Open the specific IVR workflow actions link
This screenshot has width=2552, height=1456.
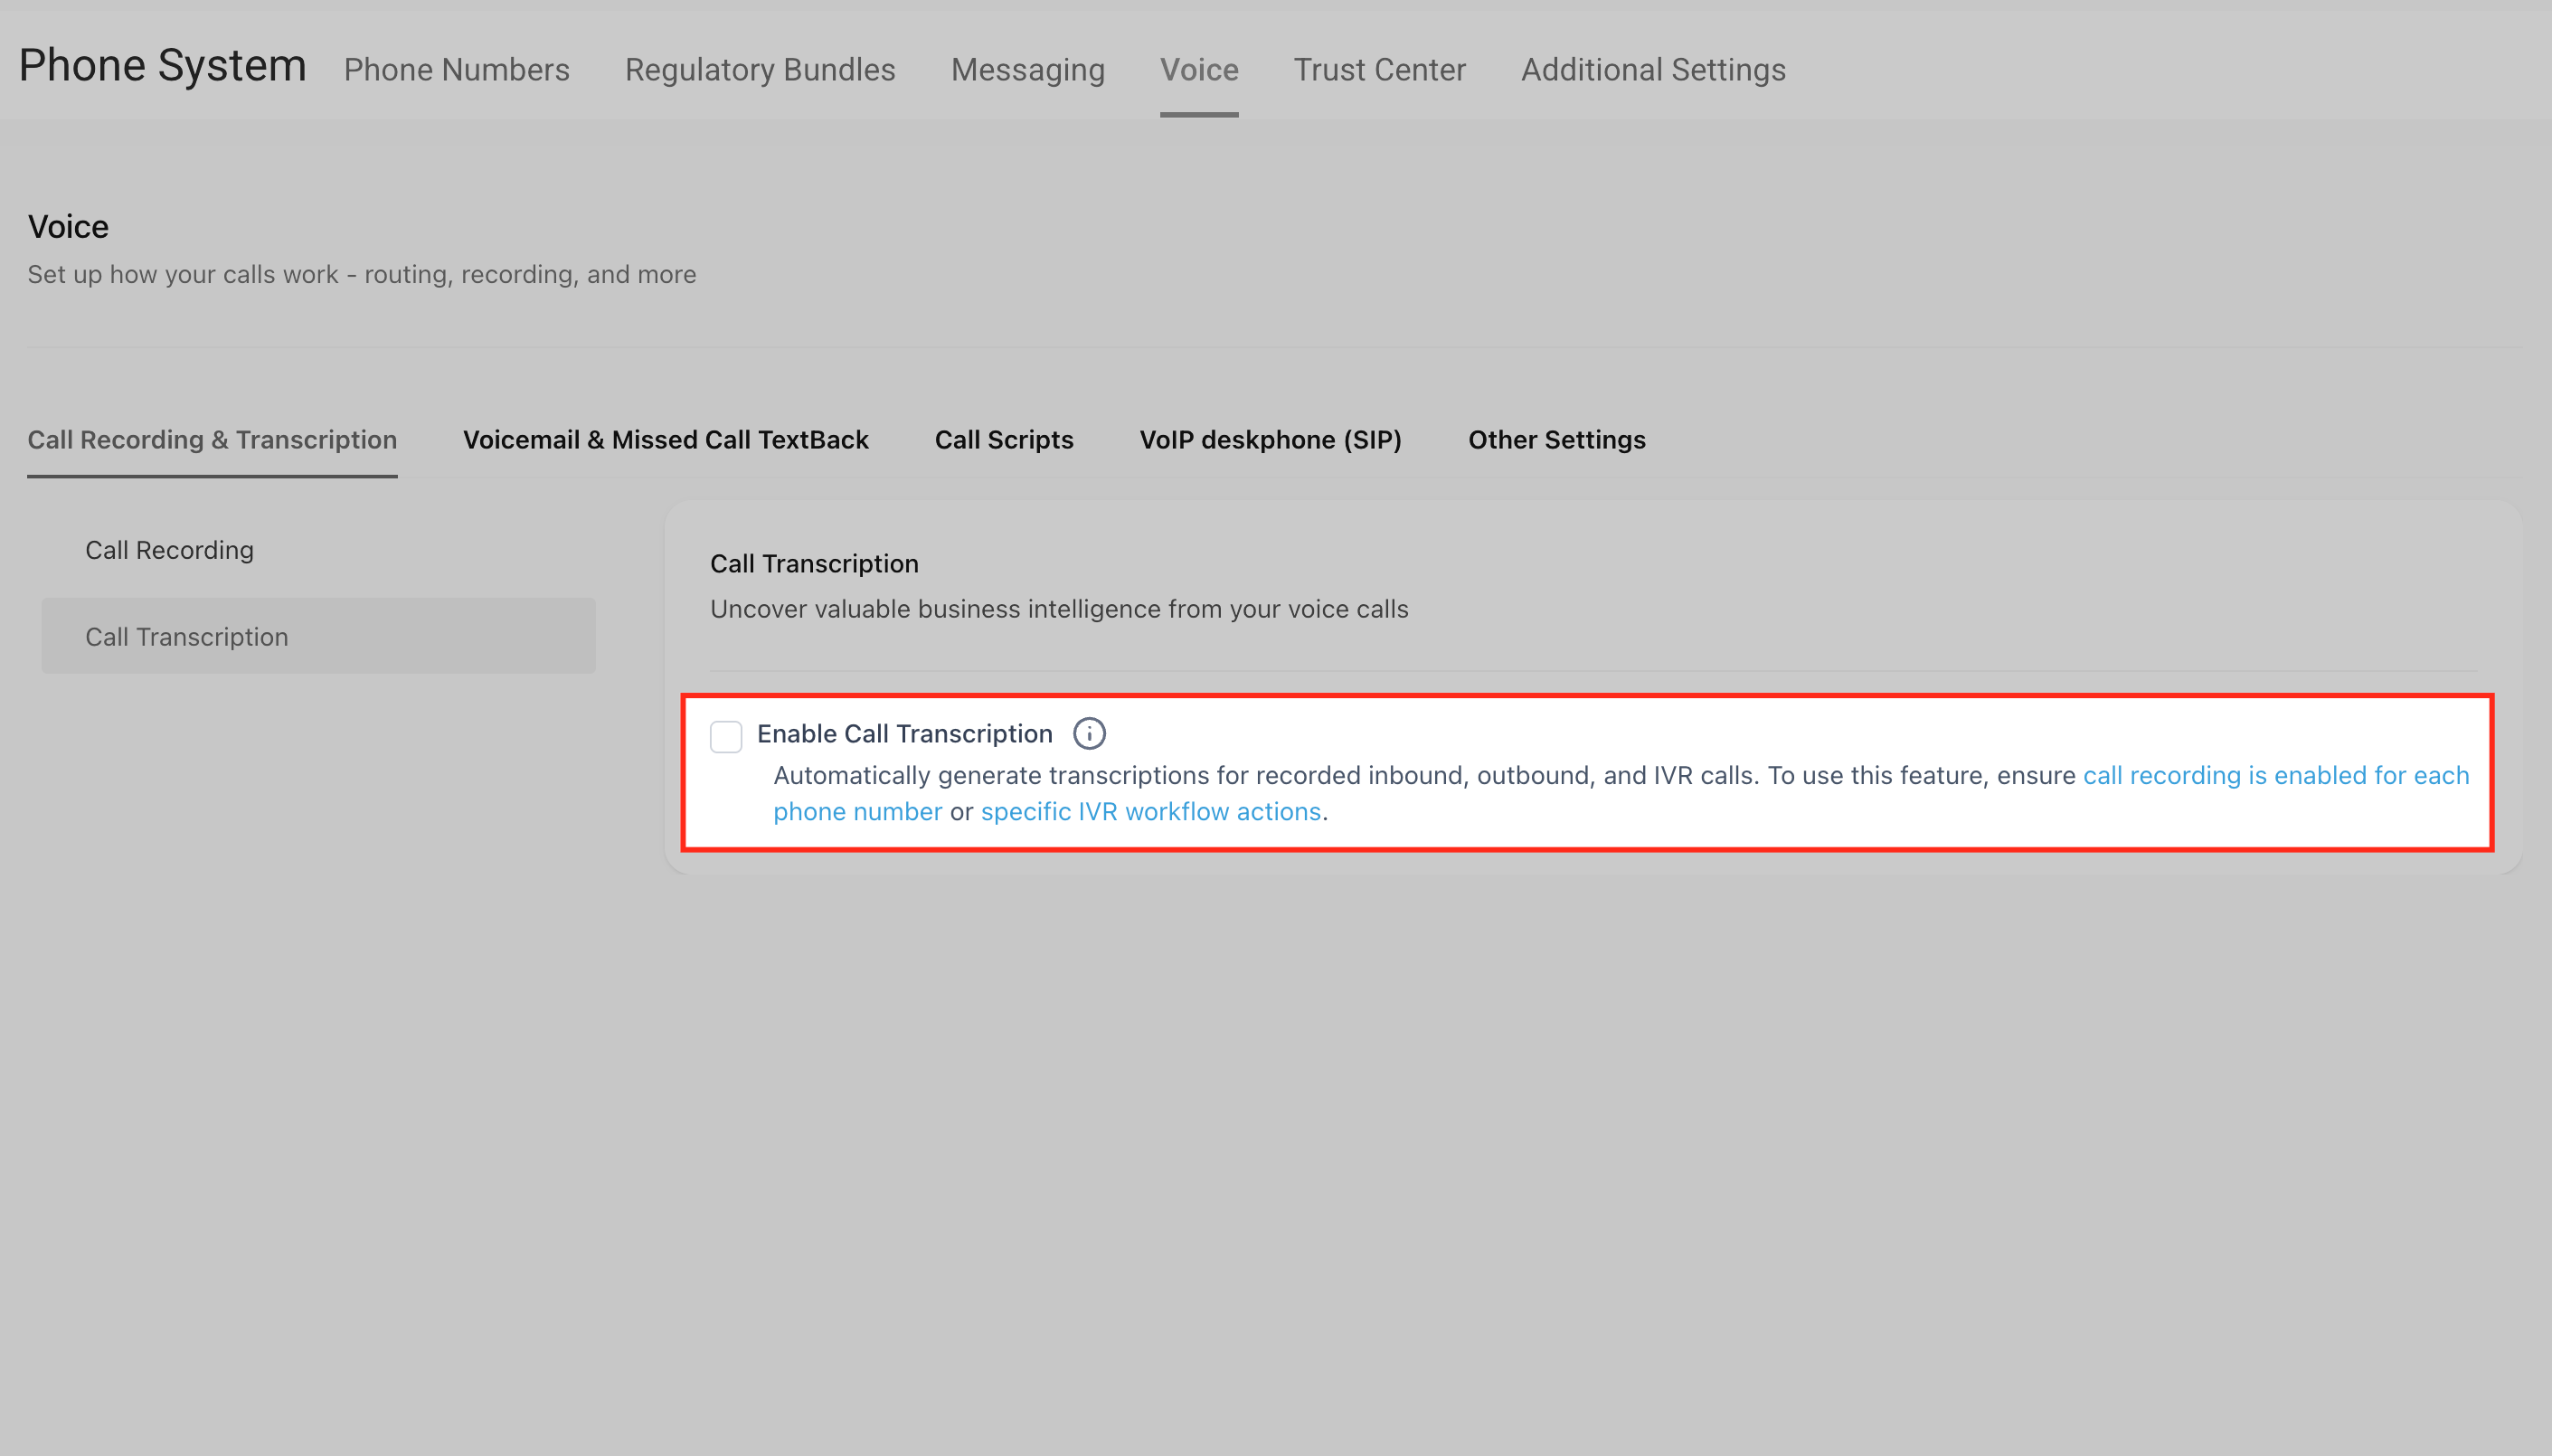(1150, 812)
